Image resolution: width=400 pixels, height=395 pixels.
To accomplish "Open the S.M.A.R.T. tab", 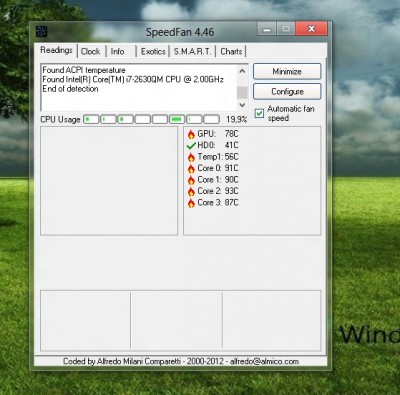I will [192, 51].
